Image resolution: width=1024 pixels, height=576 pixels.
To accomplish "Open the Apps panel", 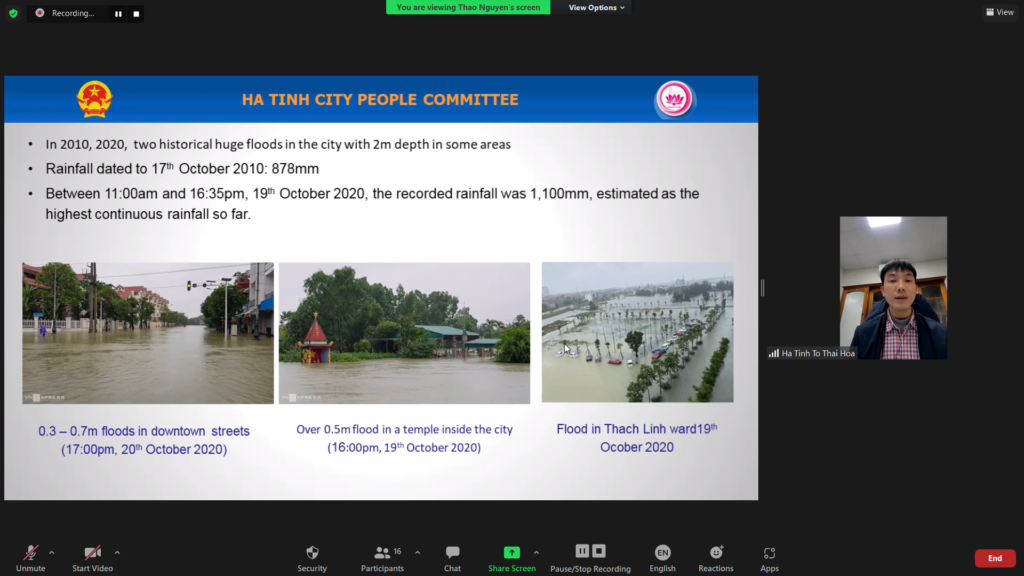I will pos(769,553).
